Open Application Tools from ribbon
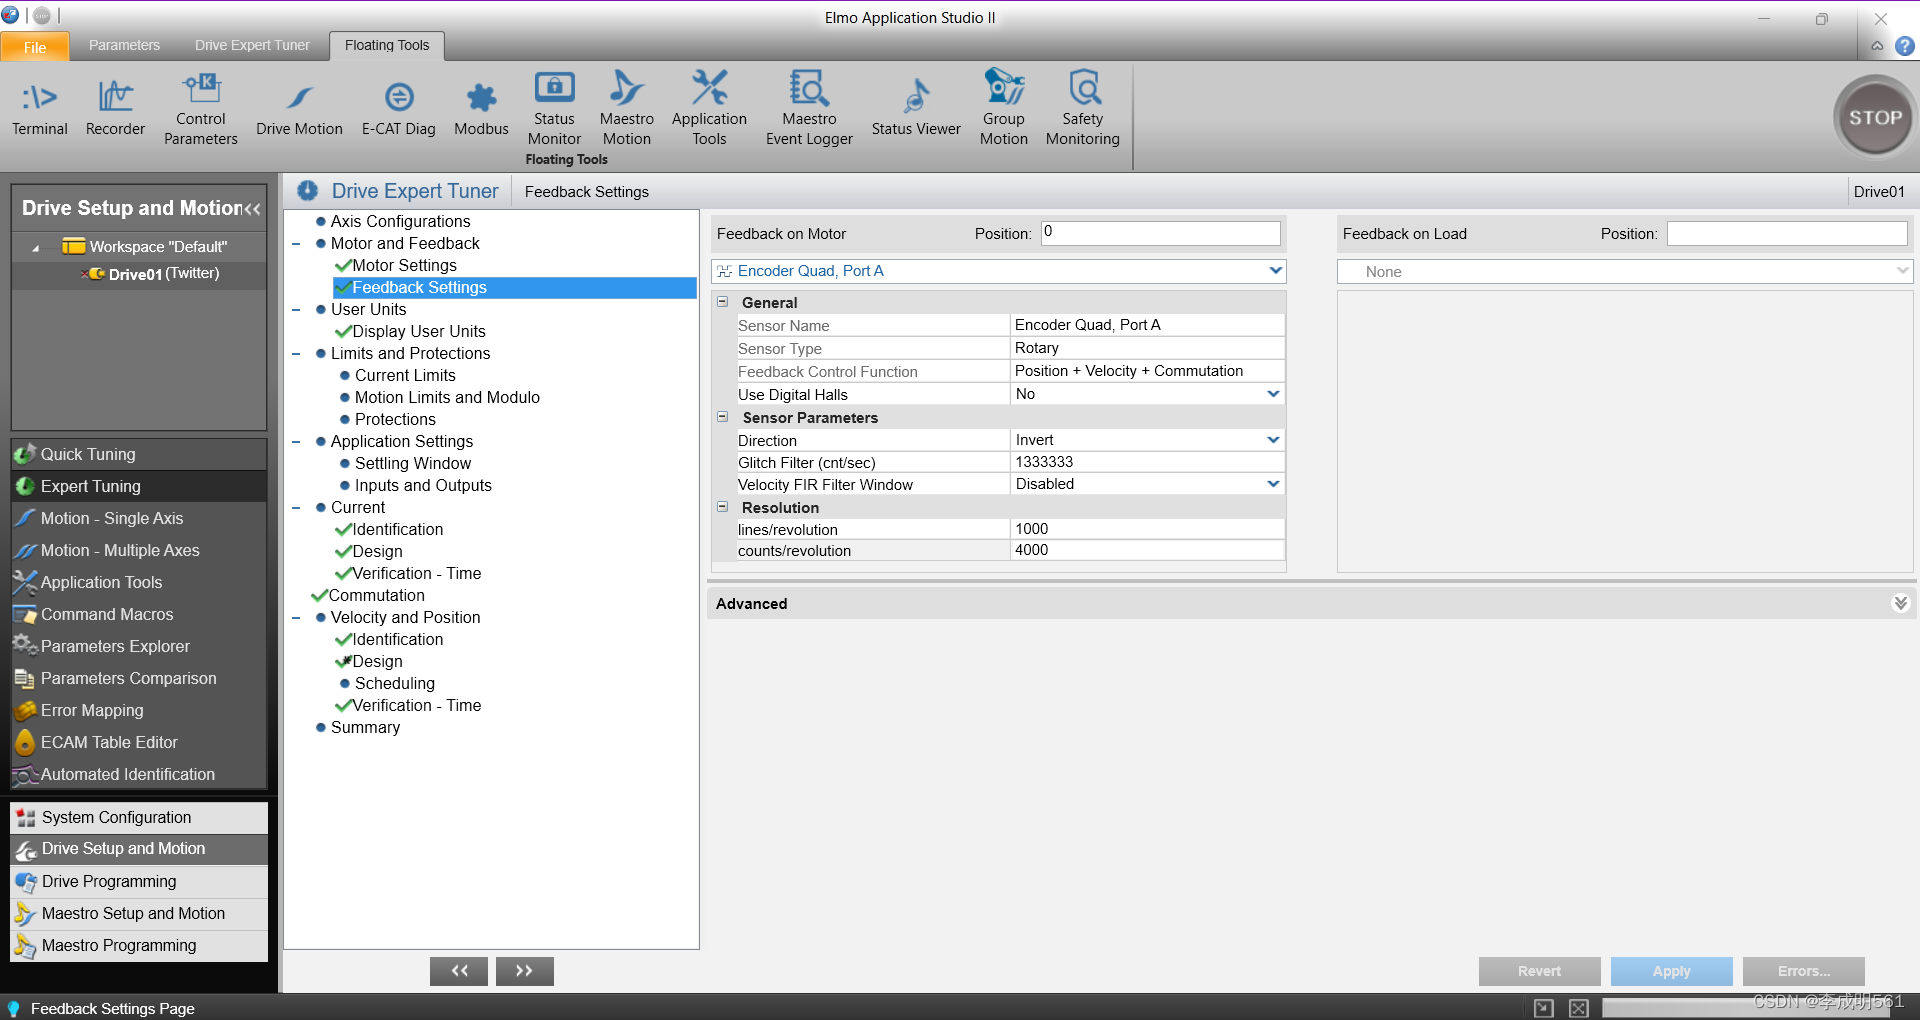1920x1020 pixels. tap(709, 109)
